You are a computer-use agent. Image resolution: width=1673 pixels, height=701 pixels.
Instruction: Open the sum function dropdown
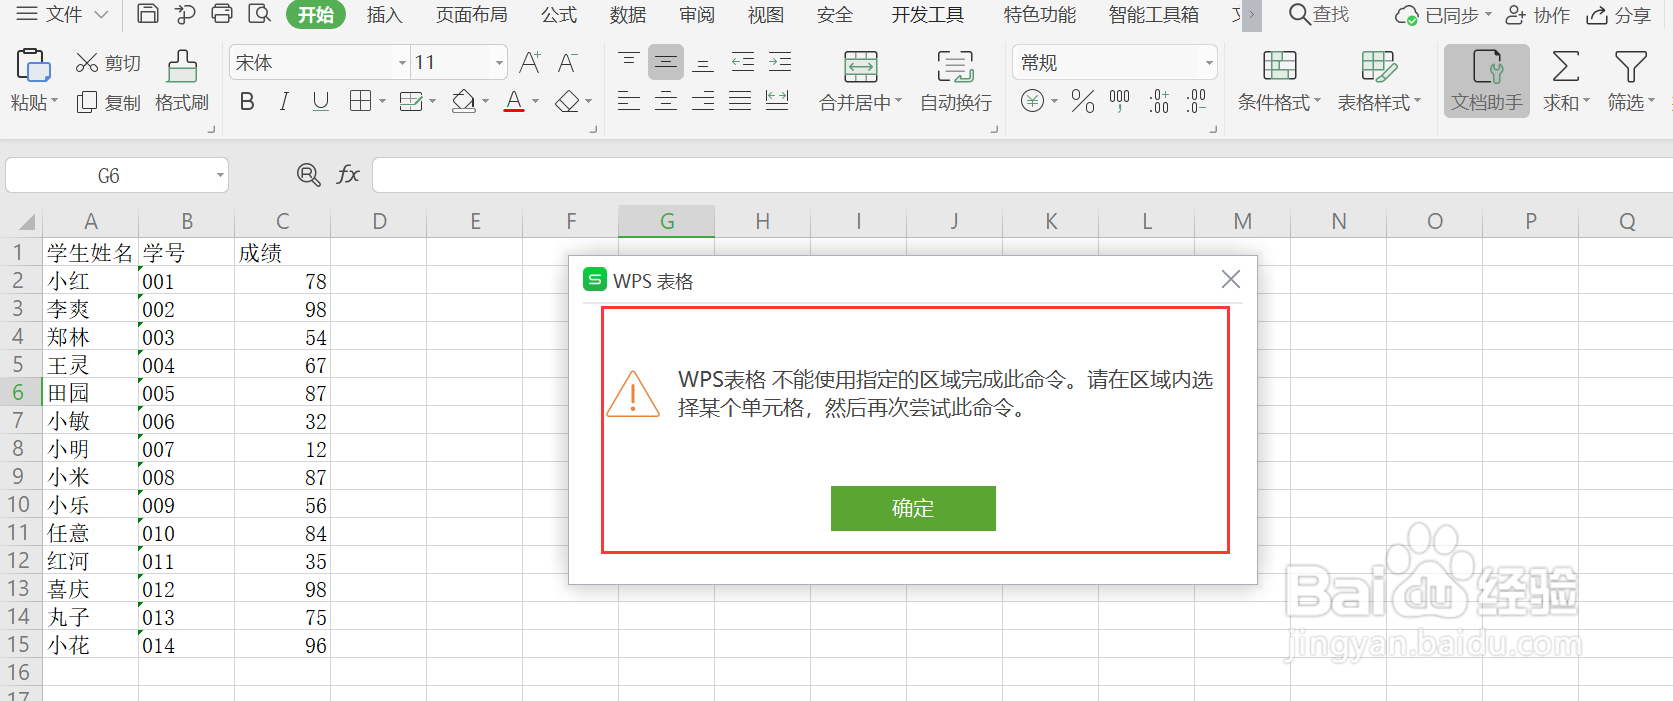pos(1566,81)
